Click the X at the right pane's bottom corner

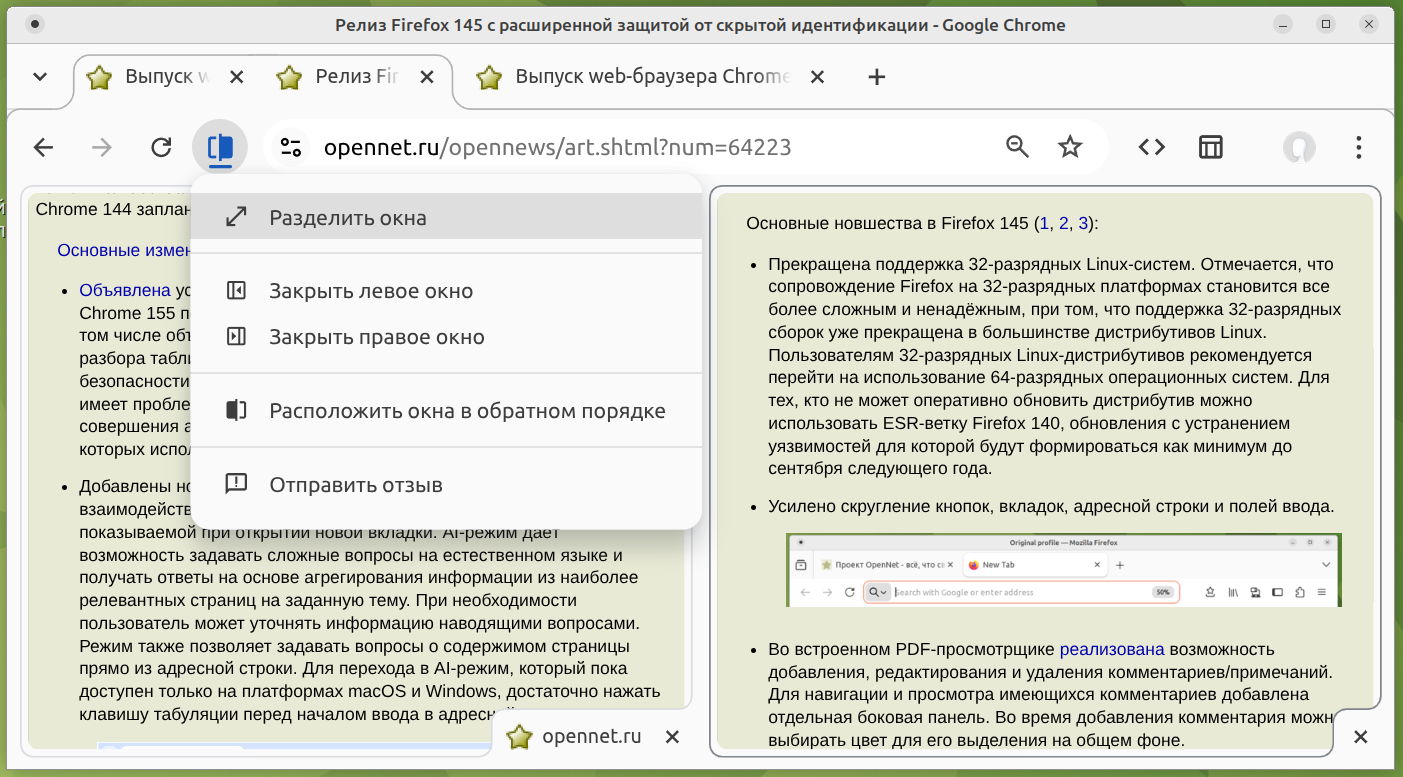click(x=1360, y=737)
